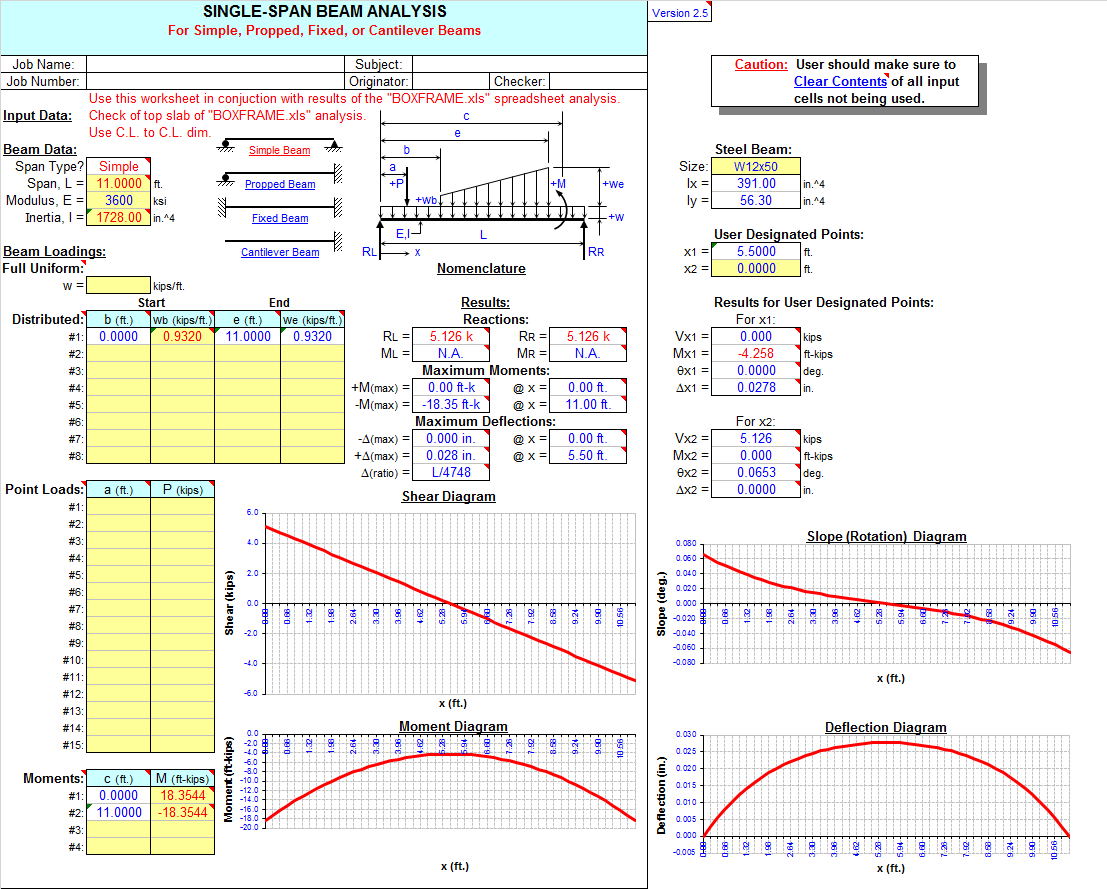1107x889 pixels.
Task: Click Point Loads #15 a cell
Action: pyautogui.click(x=119, y=744)
